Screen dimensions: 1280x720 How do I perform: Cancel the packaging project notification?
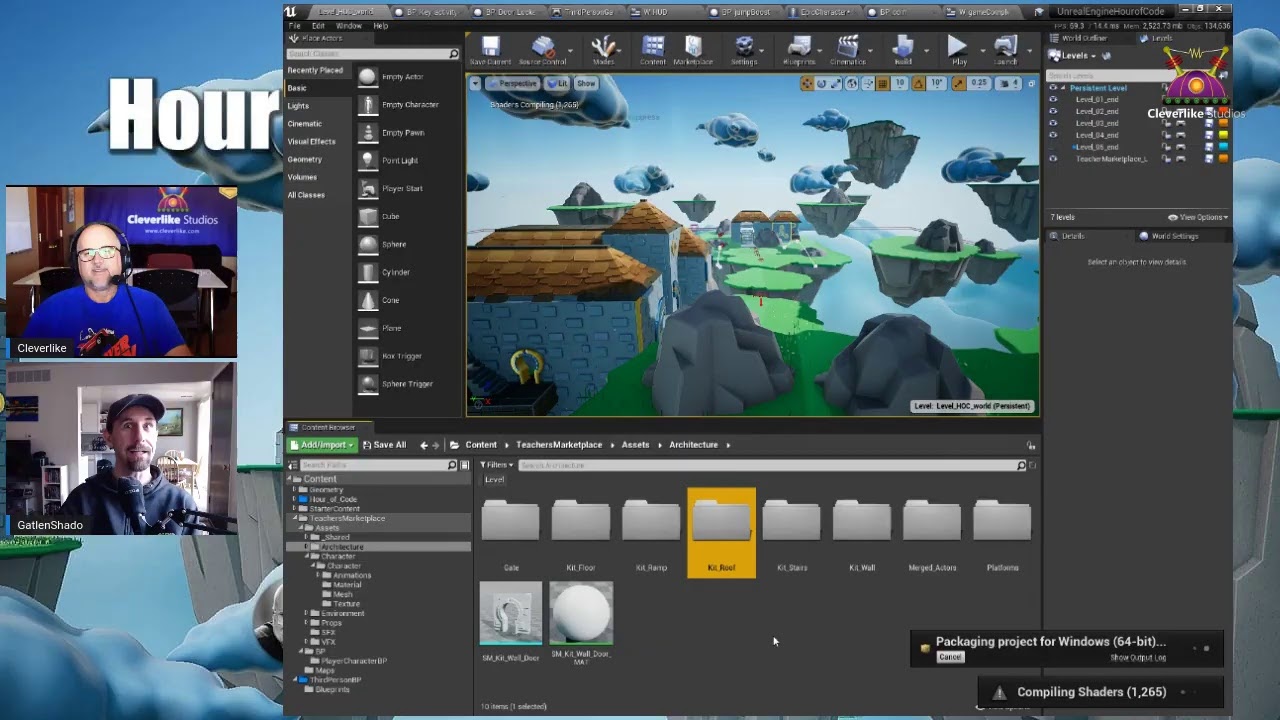pos(950,657)
